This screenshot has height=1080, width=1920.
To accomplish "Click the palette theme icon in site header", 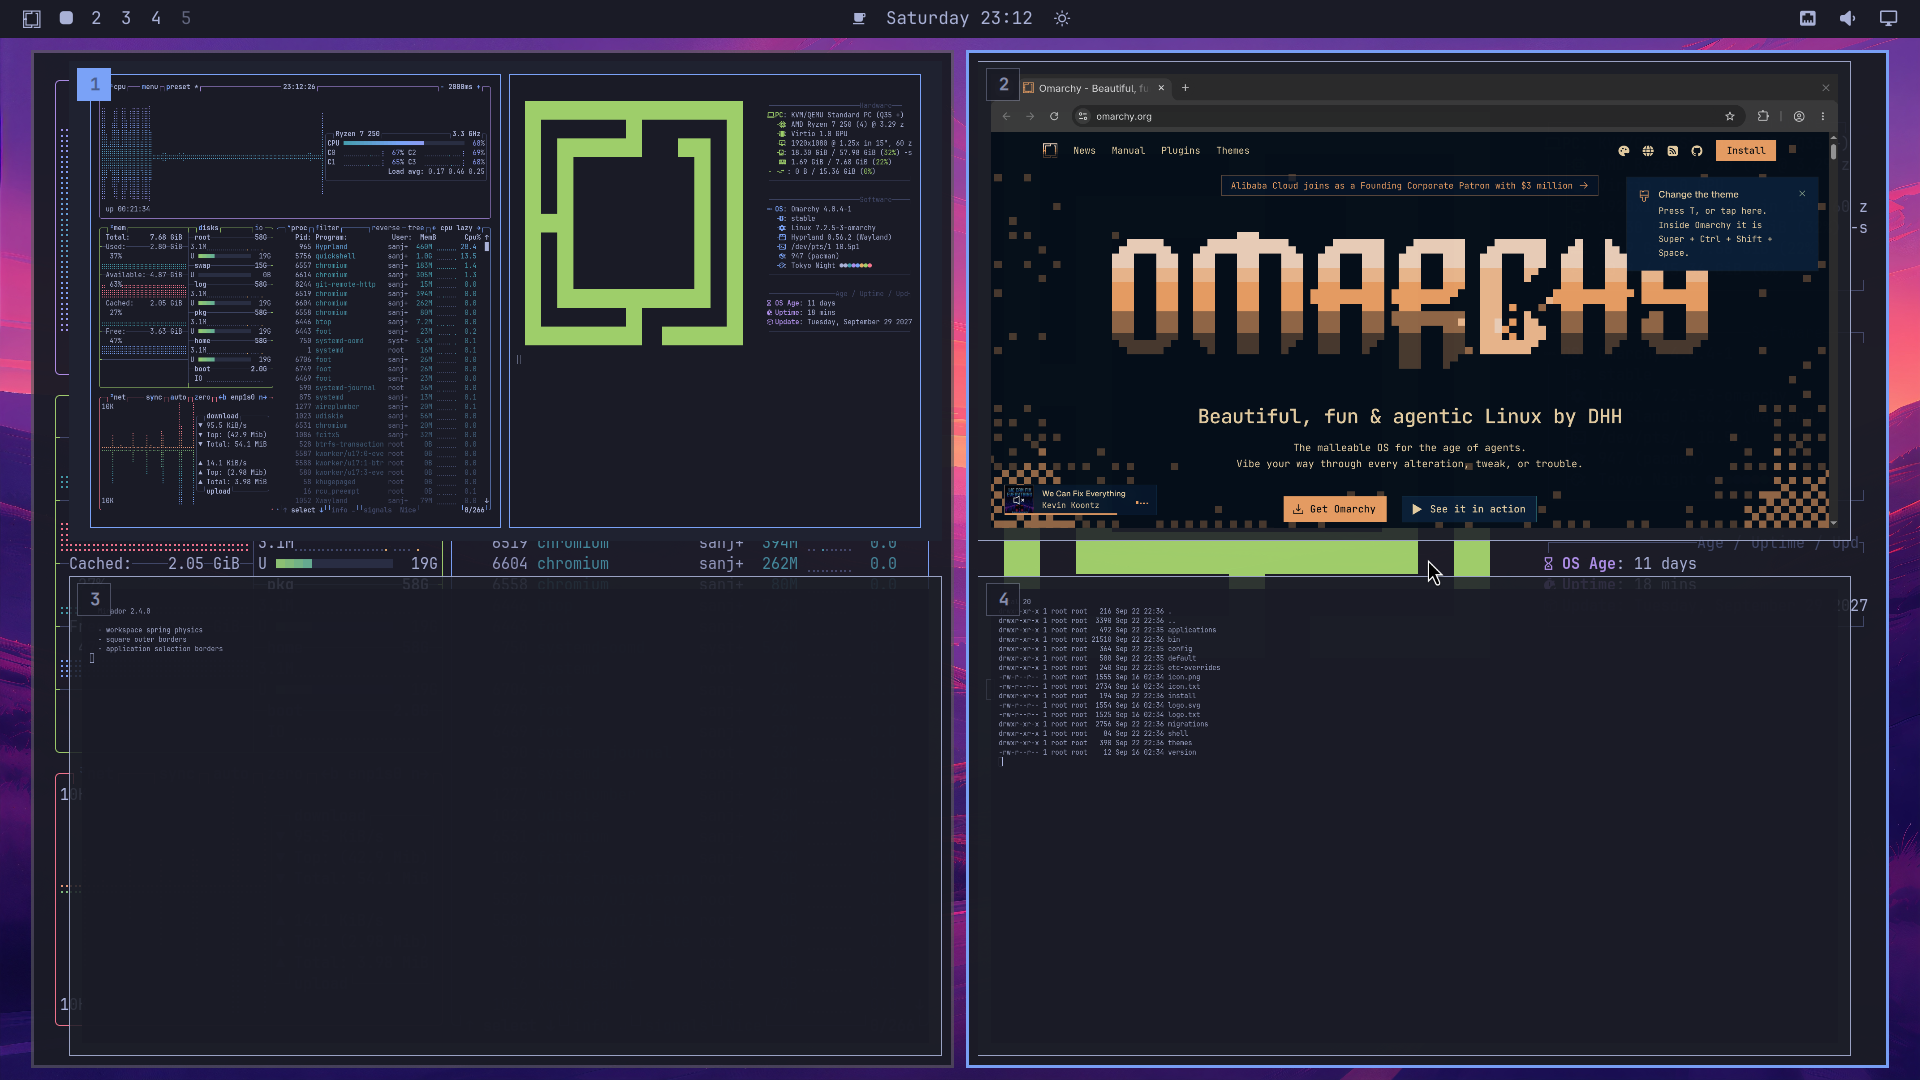I will [1624, 151].
